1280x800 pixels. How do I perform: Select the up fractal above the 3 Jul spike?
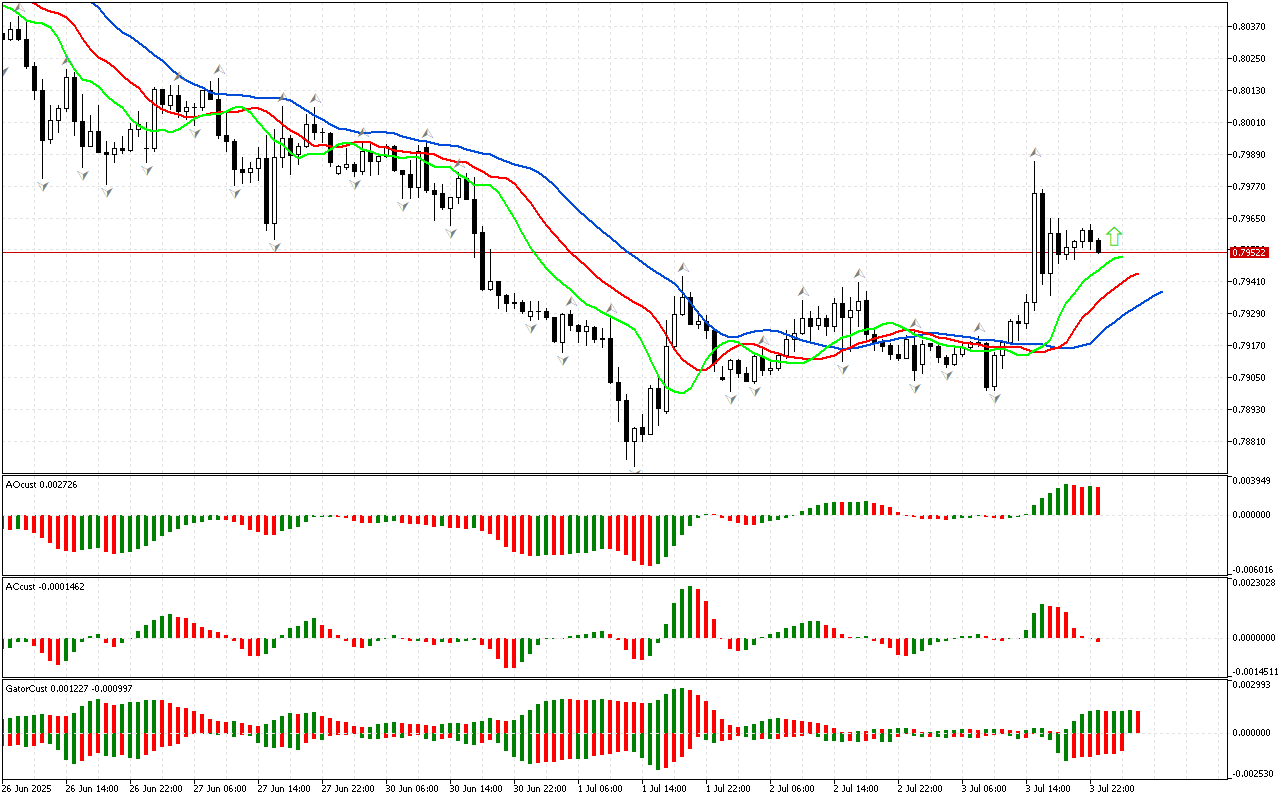click(1035, 153)
